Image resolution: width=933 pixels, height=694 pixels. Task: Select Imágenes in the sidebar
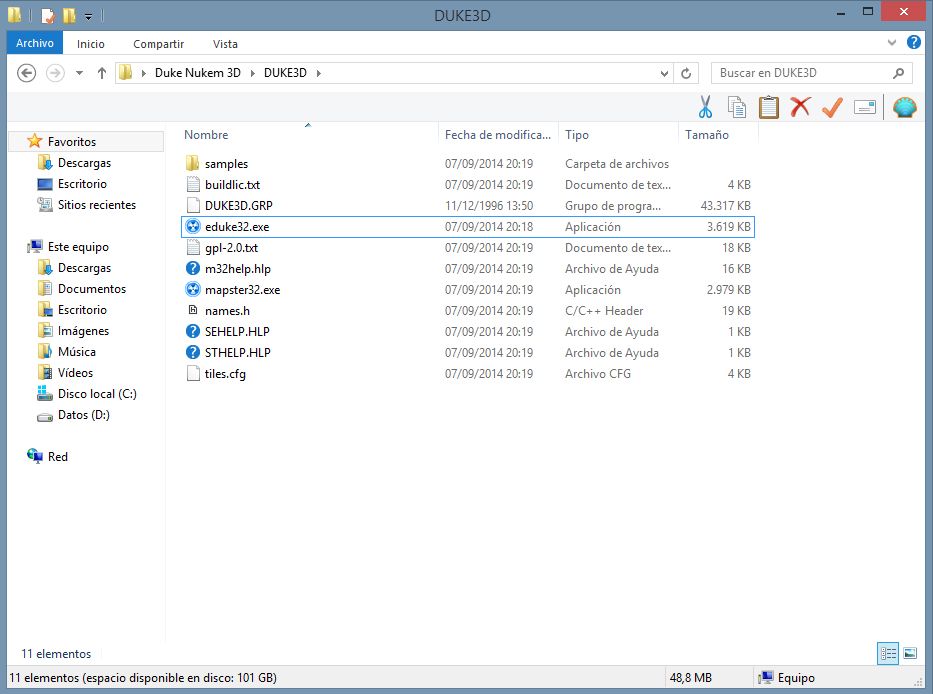[x=83, y=331]
